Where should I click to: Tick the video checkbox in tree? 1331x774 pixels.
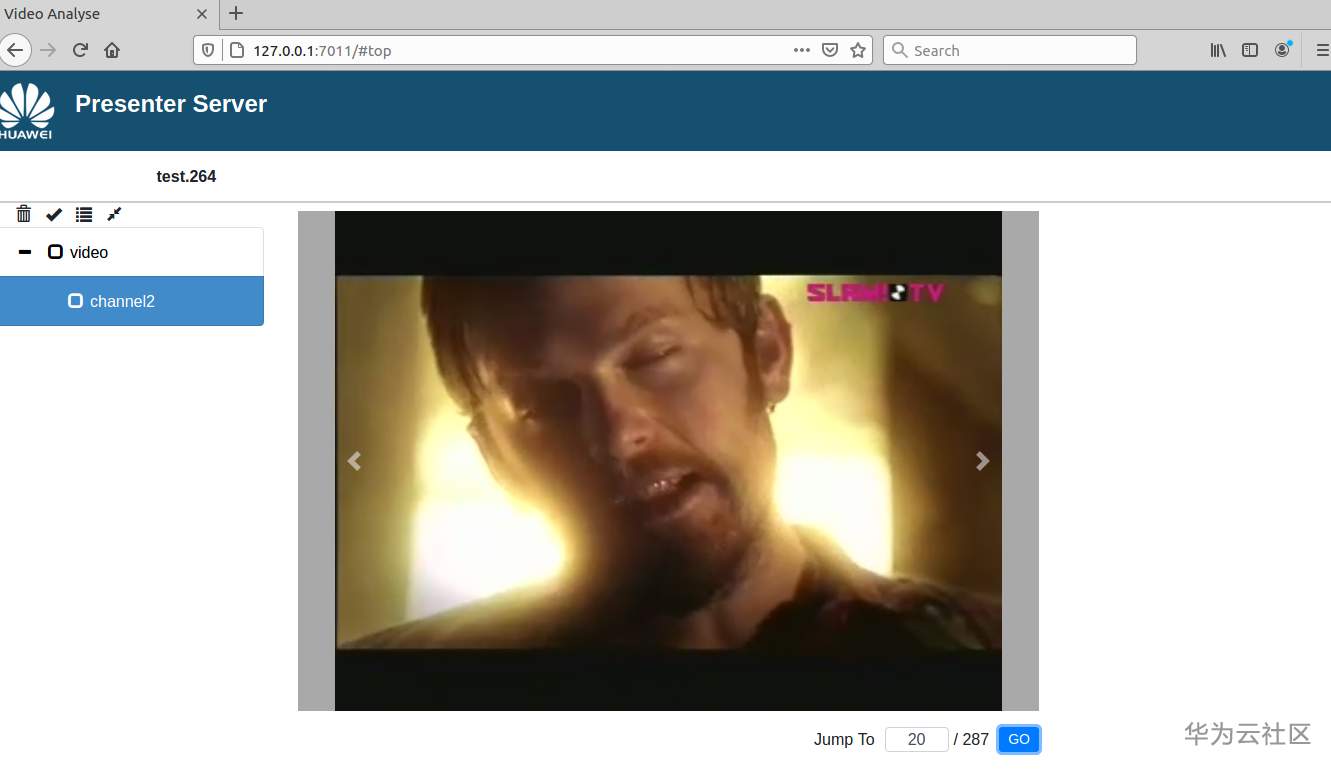56,252
